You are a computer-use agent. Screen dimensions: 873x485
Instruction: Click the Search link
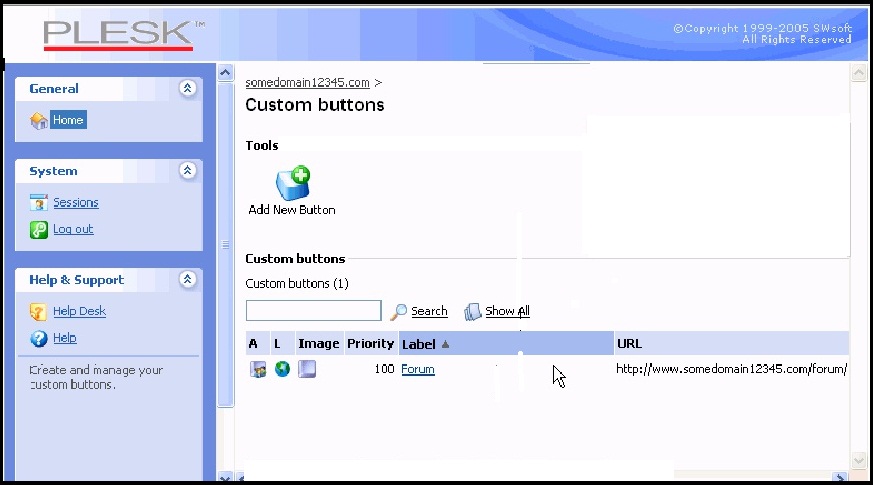429,311
